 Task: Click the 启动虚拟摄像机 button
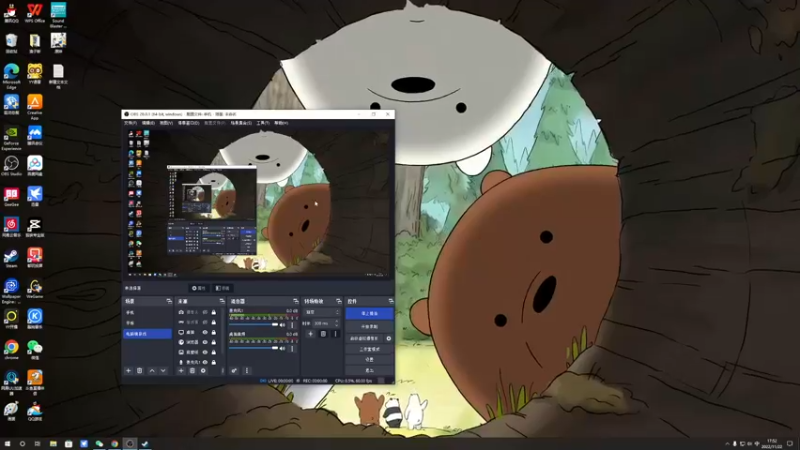[364, 338]
